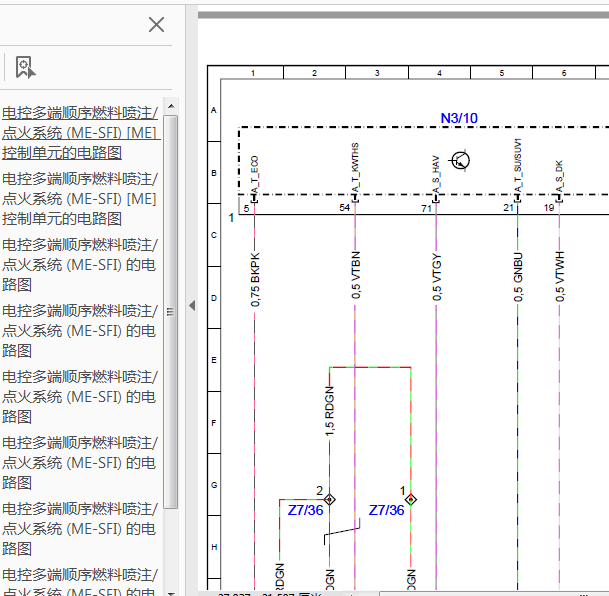The width and height of the screenshot is (609, 596).
Task: Click the A_T_SUSUV1 signal label
Action: [x=518, y=165]
